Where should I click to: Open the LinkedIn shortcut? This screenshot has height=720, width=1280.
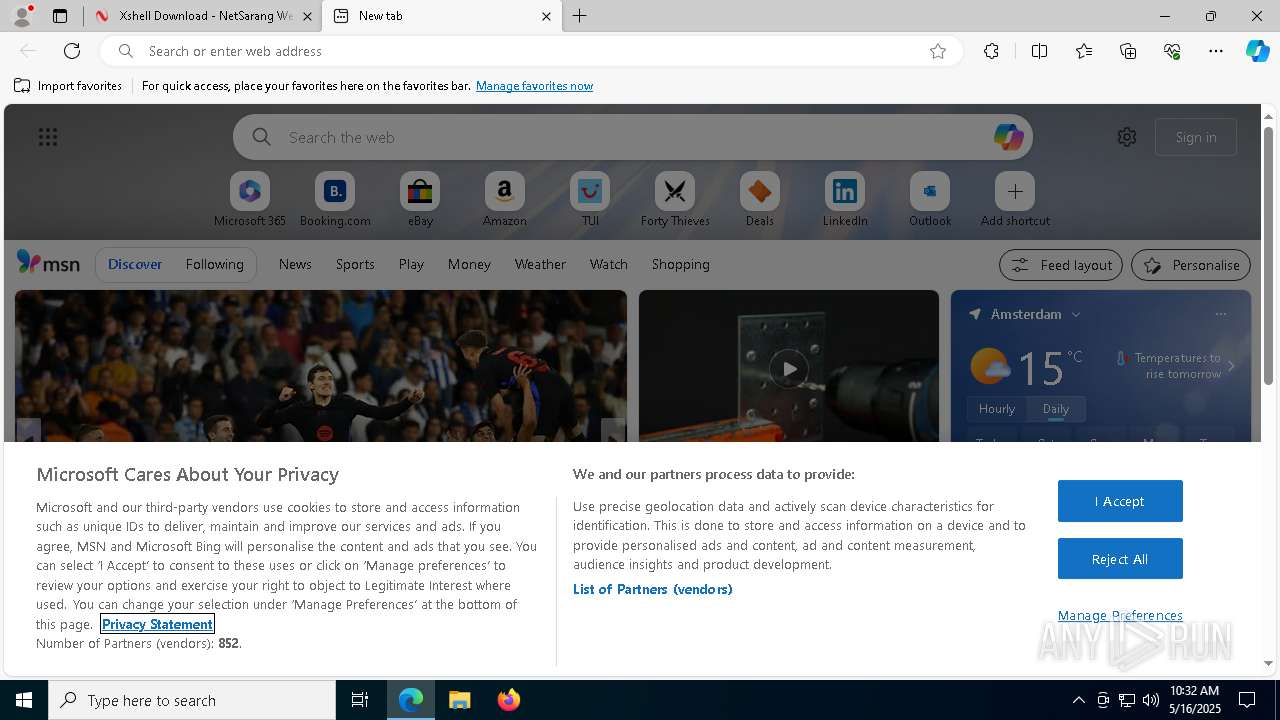845,200
